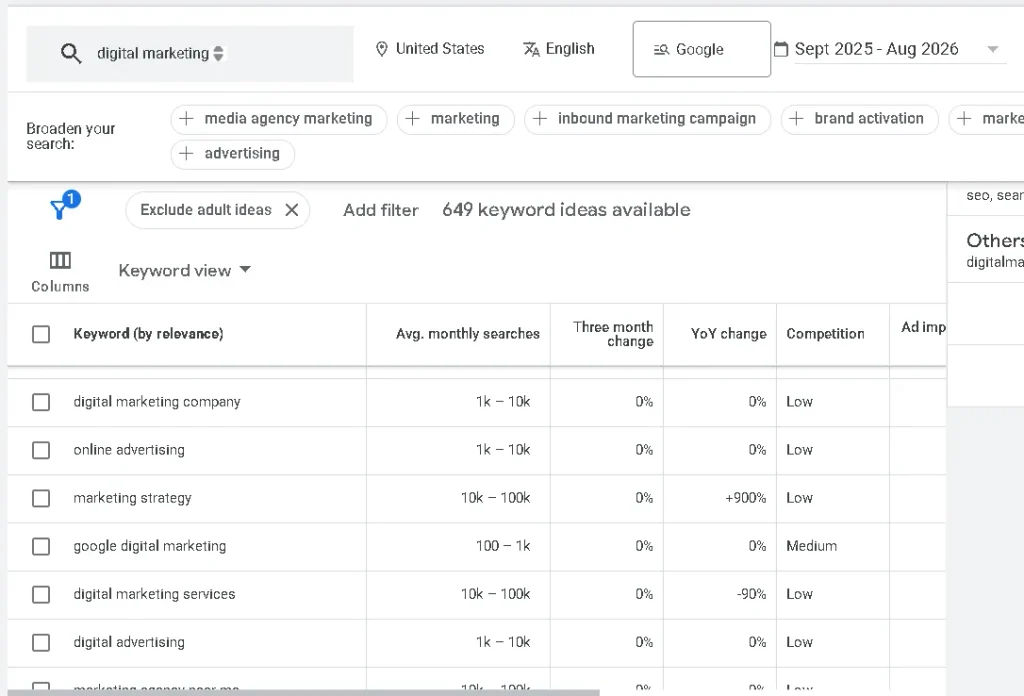1024x696 pixels.
Task: Click keyword marketing strategy
Action: (x=133, y=498)
